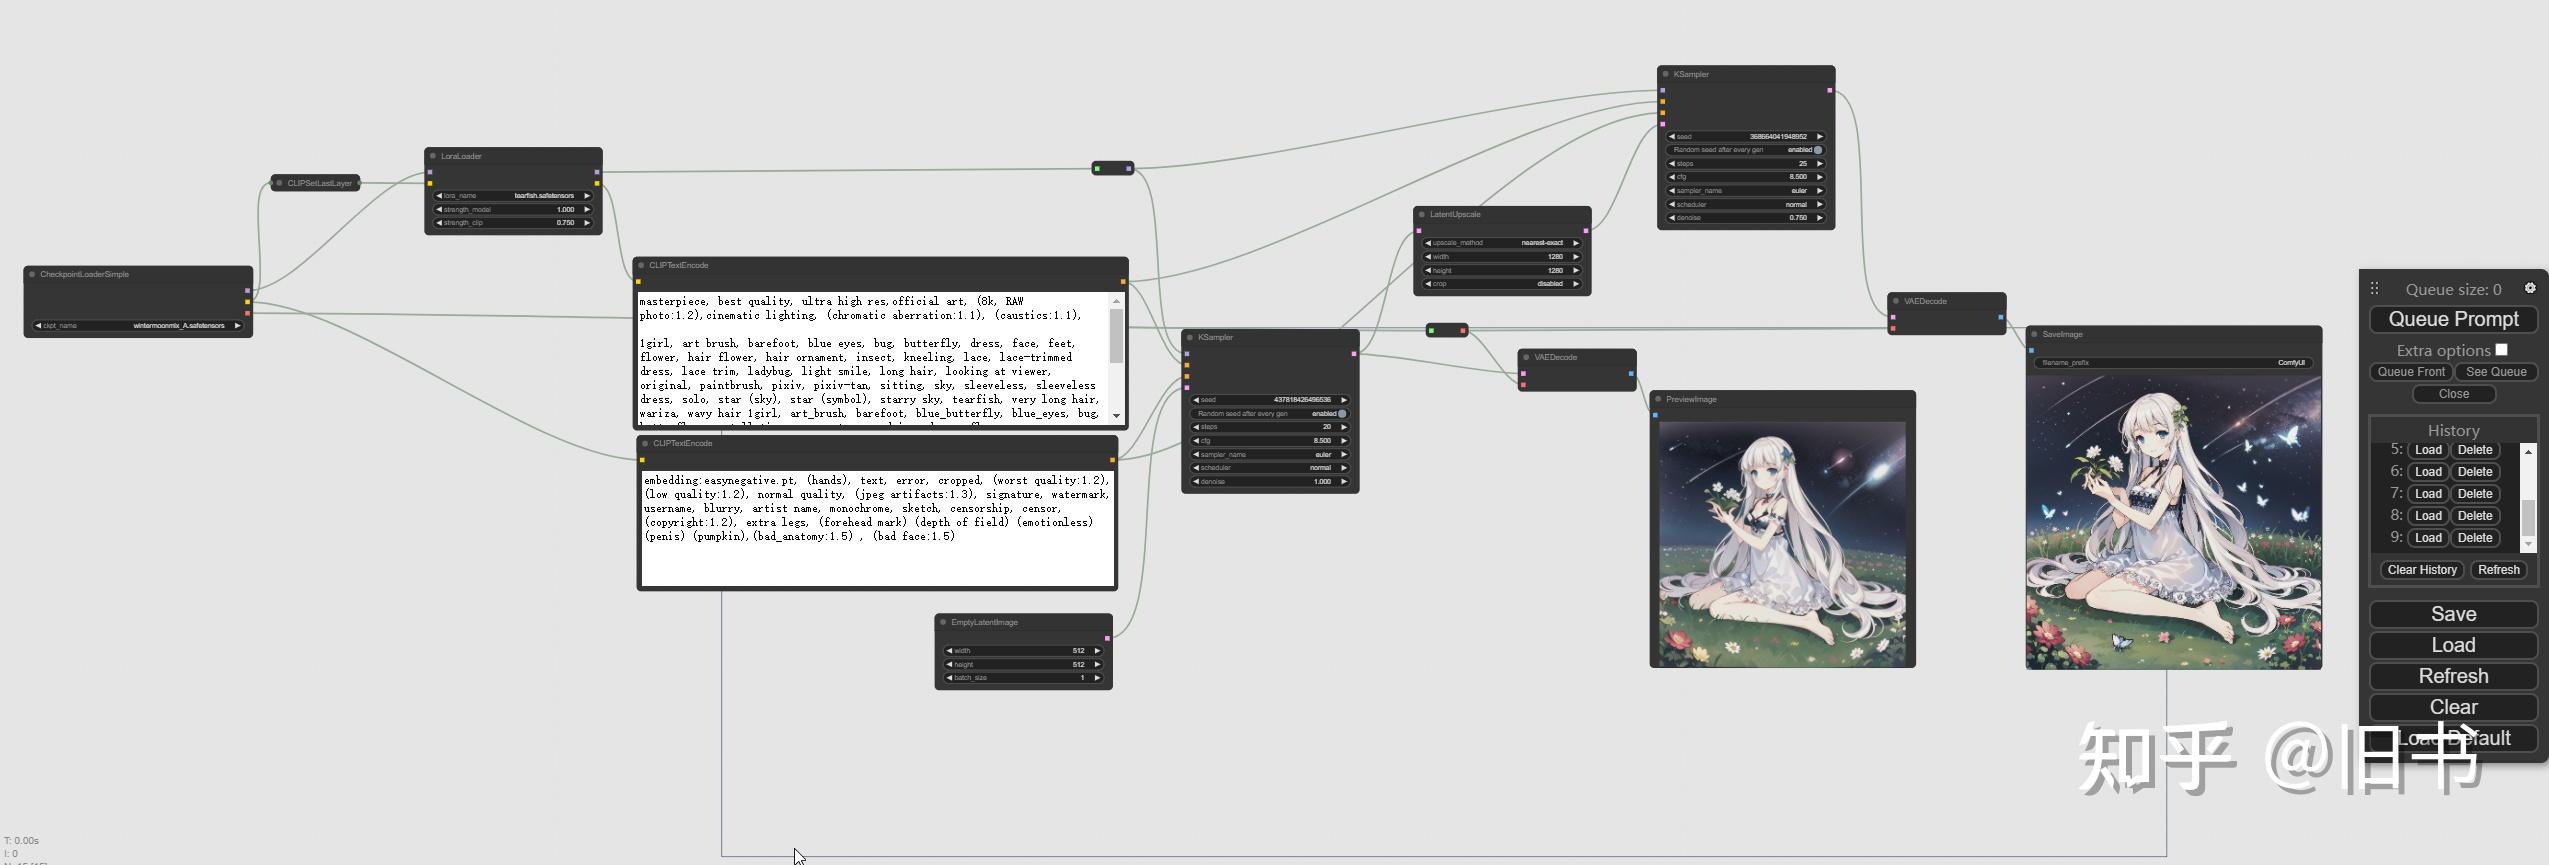The height and width of the screenshot is (865, 2549).
Task: Open upscale_method dropdown showing nearest-exact
Action: coord(1502,243)
